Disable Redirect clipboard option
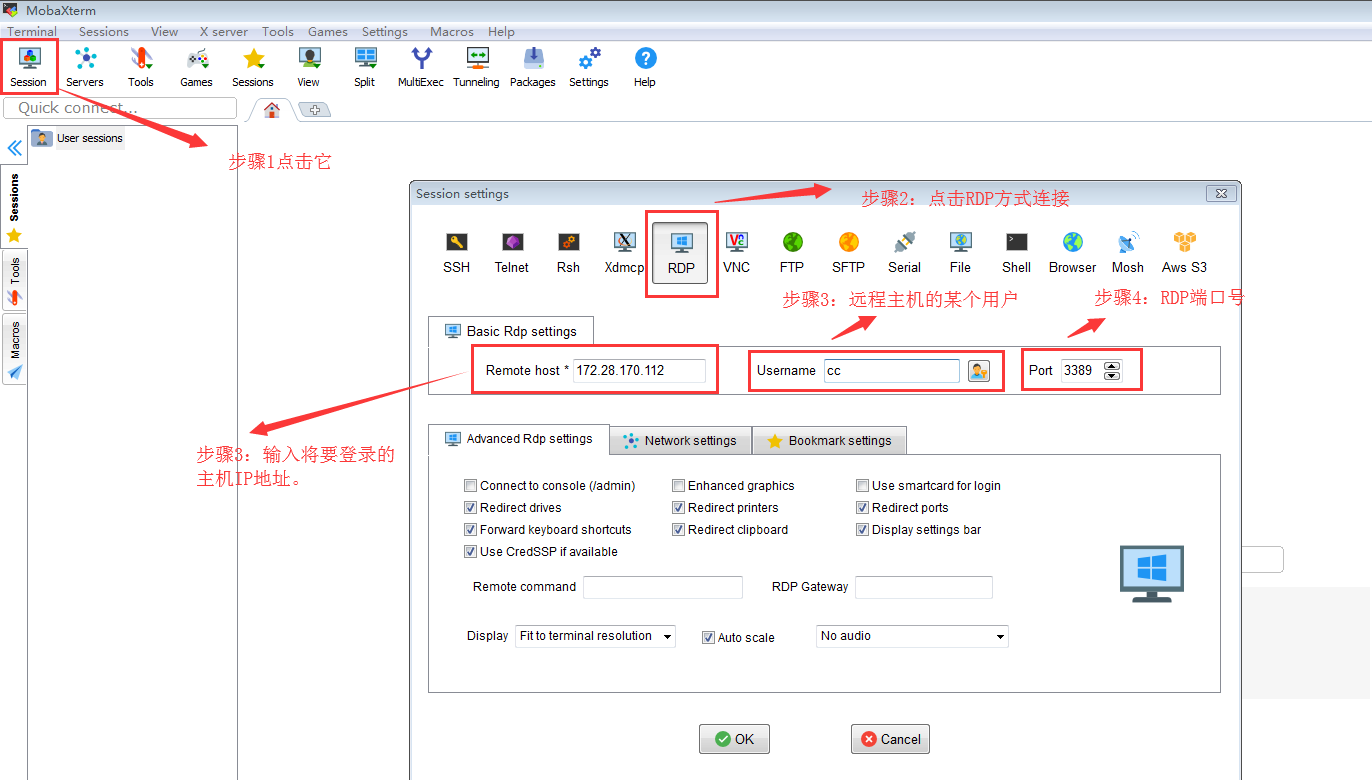1372x780 pixels. (x=679, y=529)
